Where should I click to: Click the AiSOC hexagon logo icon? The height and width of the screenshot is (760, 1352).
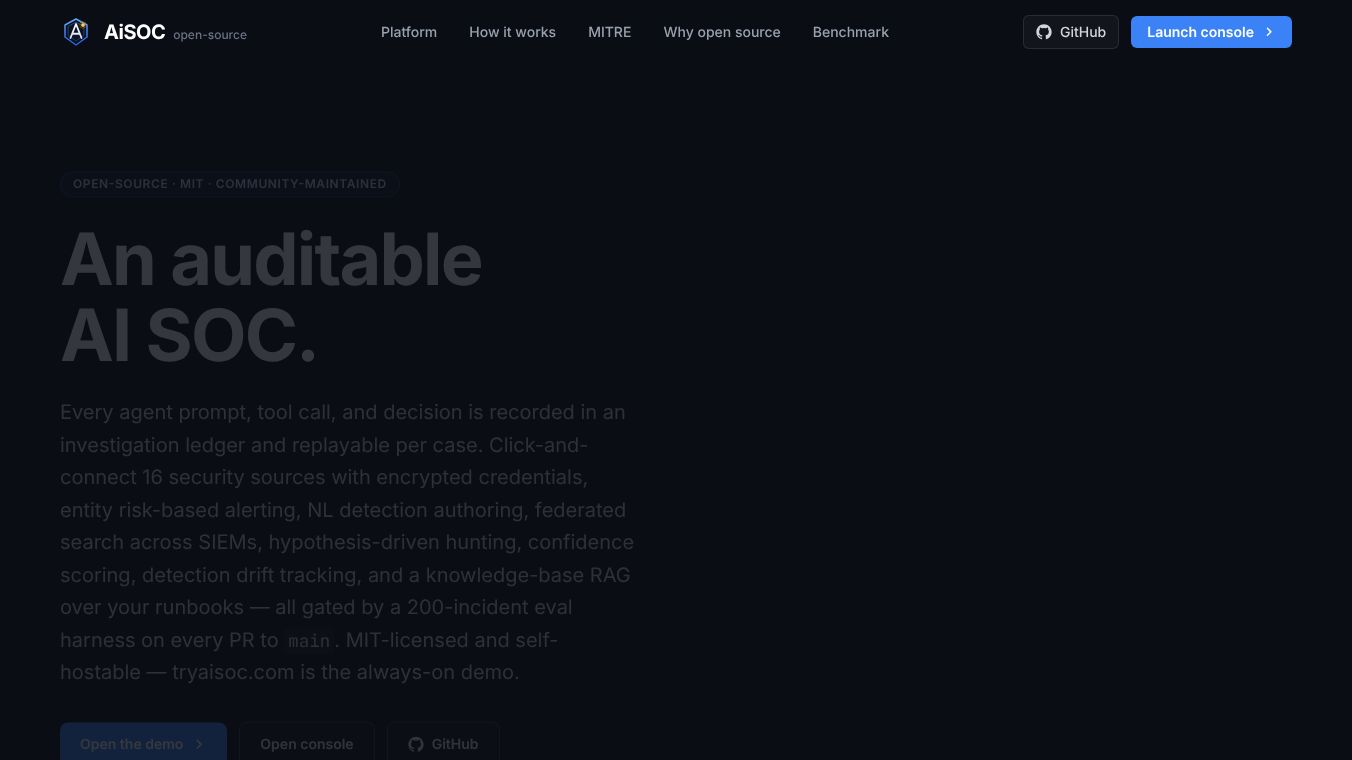click(76, 32)
